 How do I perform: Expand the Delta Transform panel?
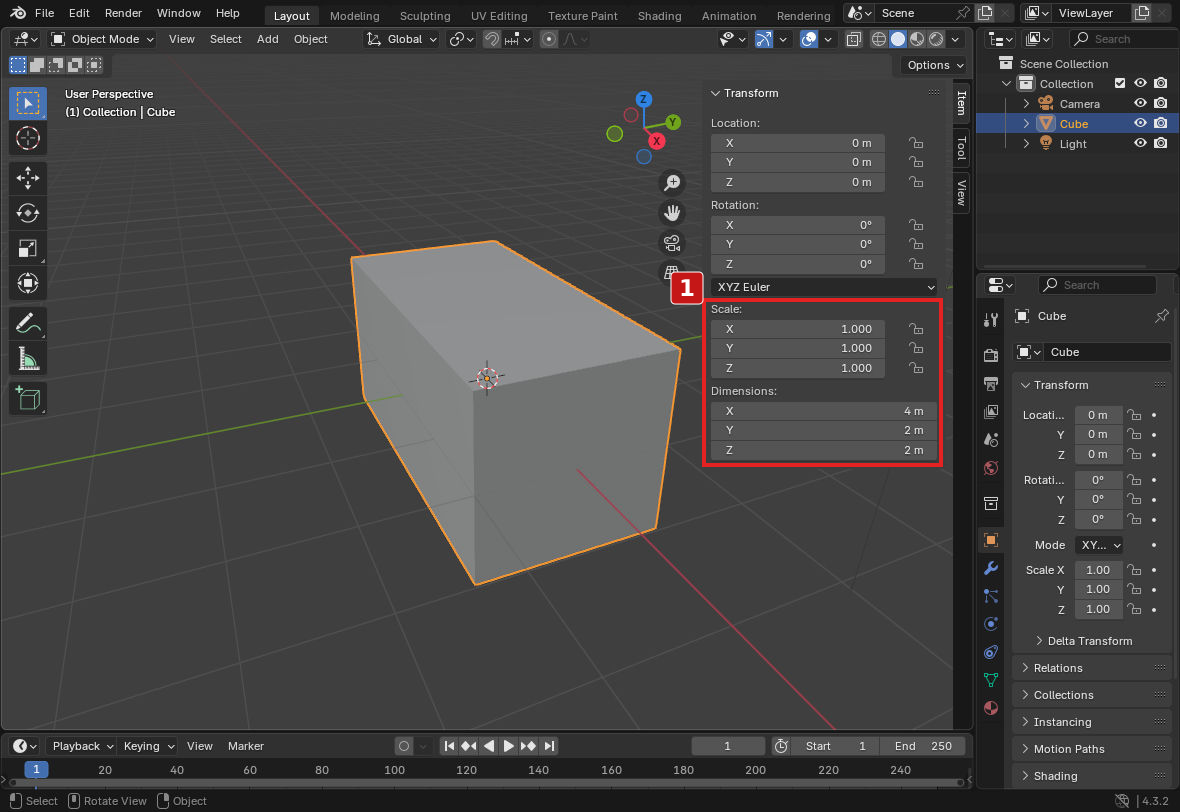pyautogui.click(x=1083, y=641)
